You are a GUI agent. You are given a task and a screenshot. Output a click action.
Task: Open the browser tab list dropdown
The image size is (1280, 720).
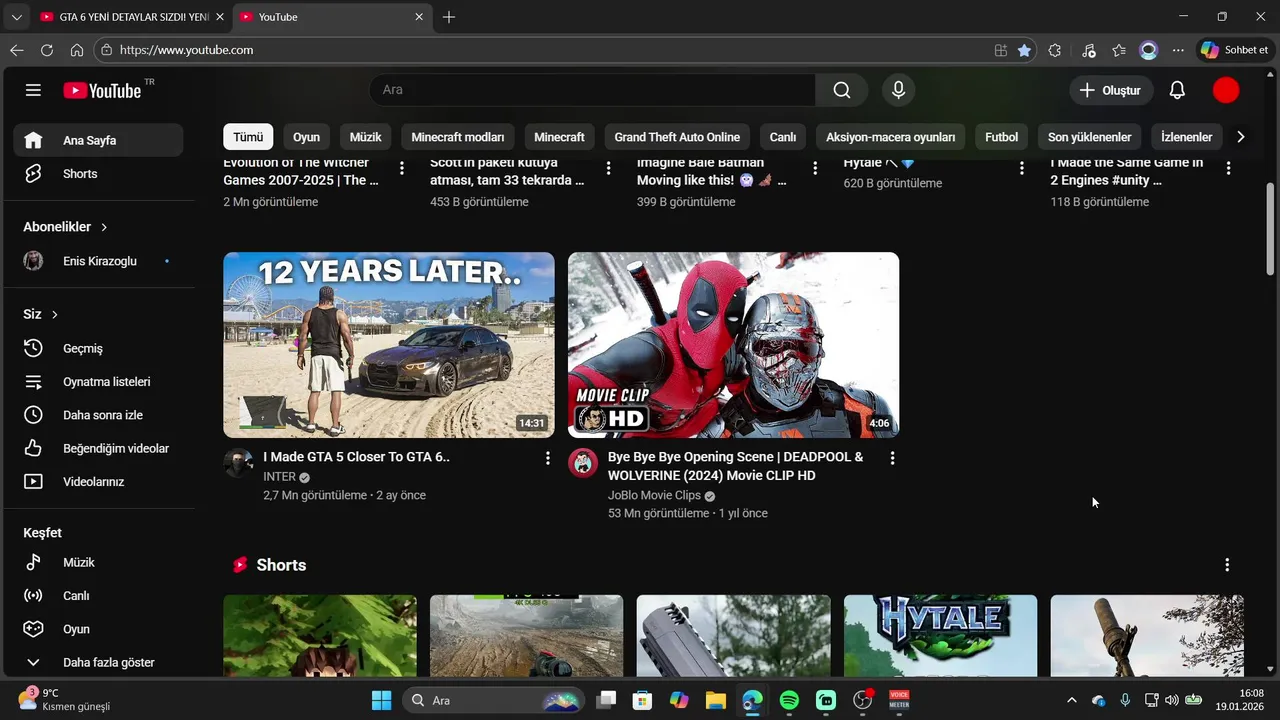click(x=16, y=17)
